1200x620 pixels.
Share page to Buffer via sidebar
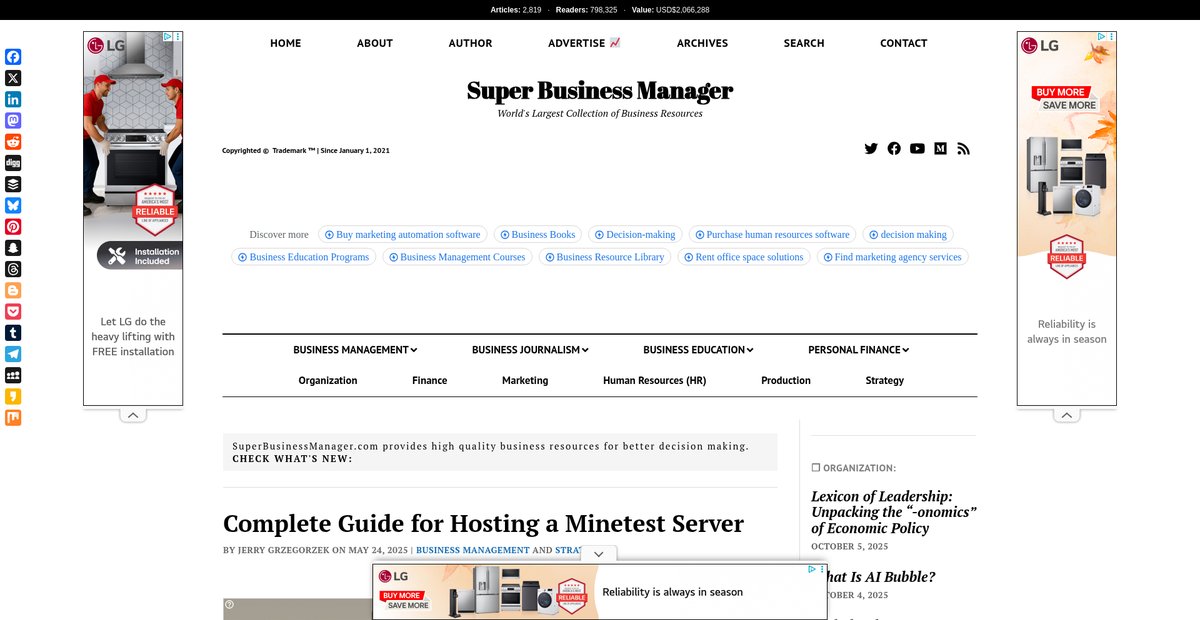click(13, 184)
